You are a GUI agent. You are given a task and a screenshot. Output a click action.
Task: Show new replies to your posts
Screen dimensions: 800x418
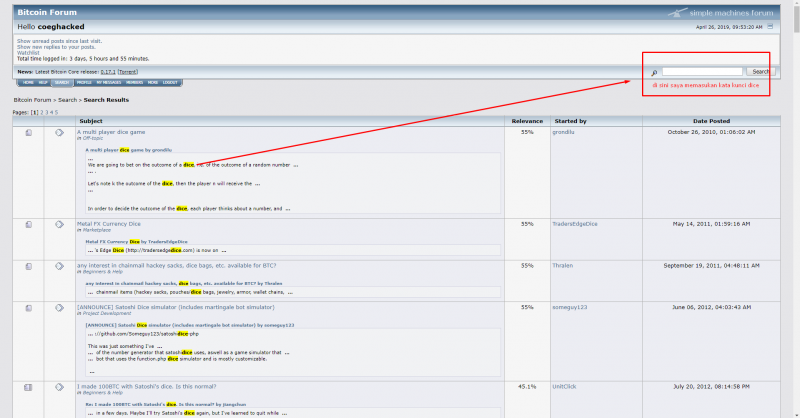point(56,47)
